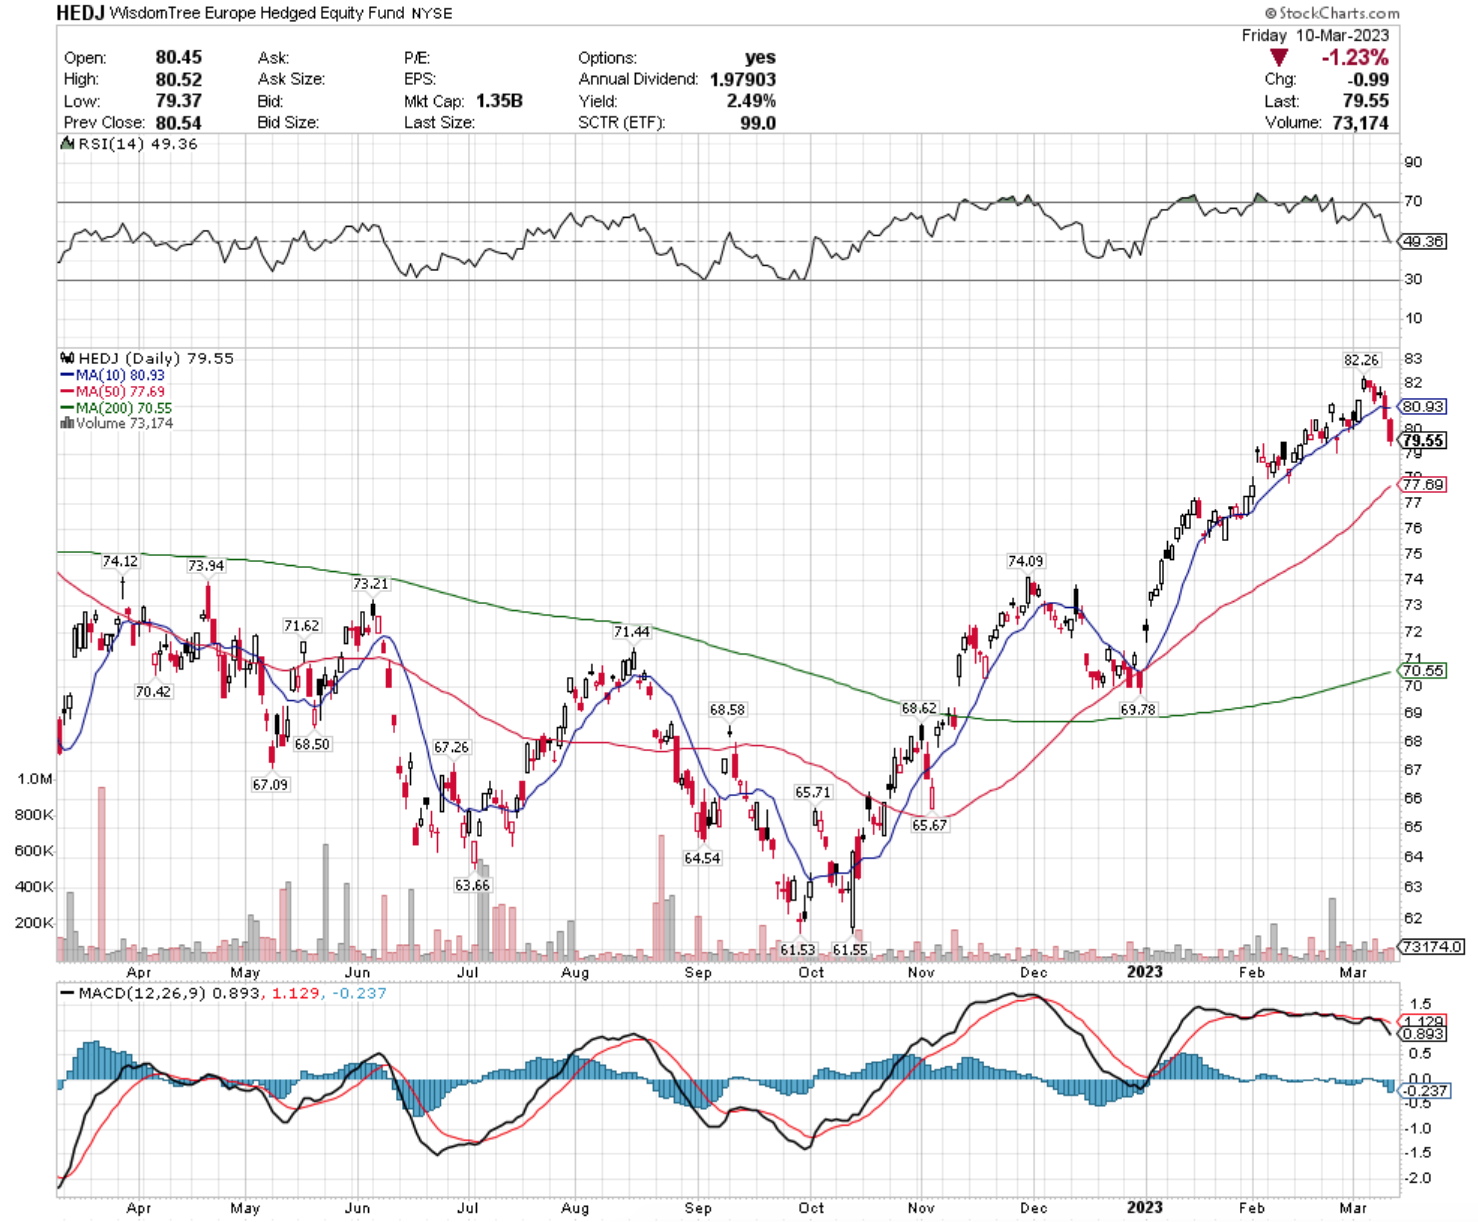Click the 61.53 low price label

pos(798,950)
